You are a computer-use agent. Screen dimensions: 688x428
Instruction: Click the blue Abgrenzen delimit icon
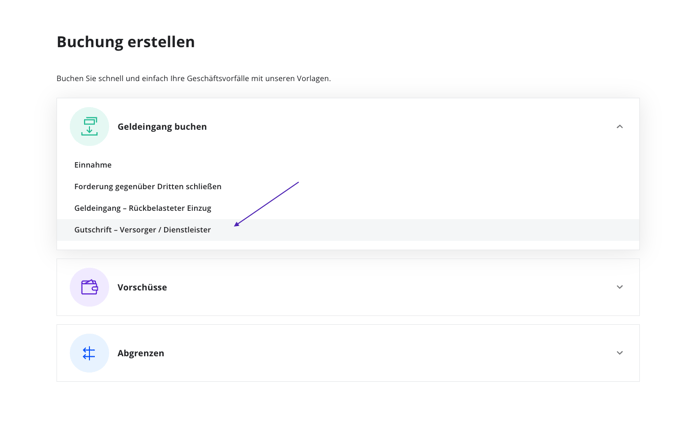(x=89, y=353)
